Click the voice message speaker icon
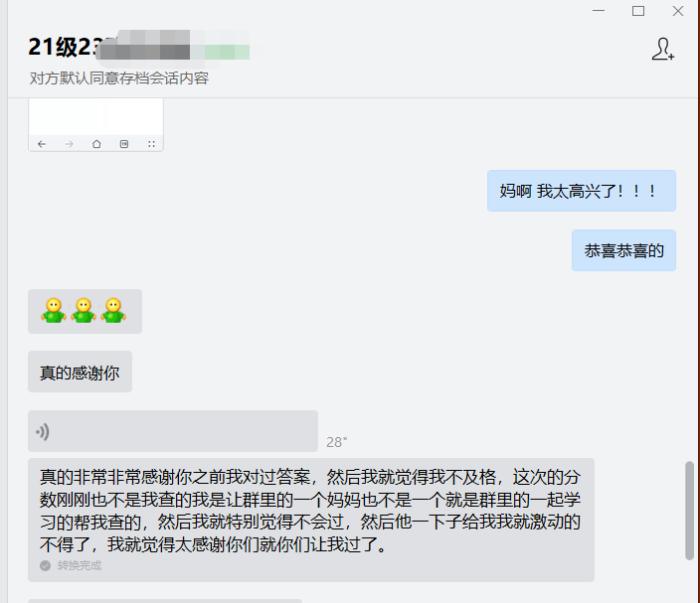The width and height of the screenshot is (700, 603). coord(42,432)
